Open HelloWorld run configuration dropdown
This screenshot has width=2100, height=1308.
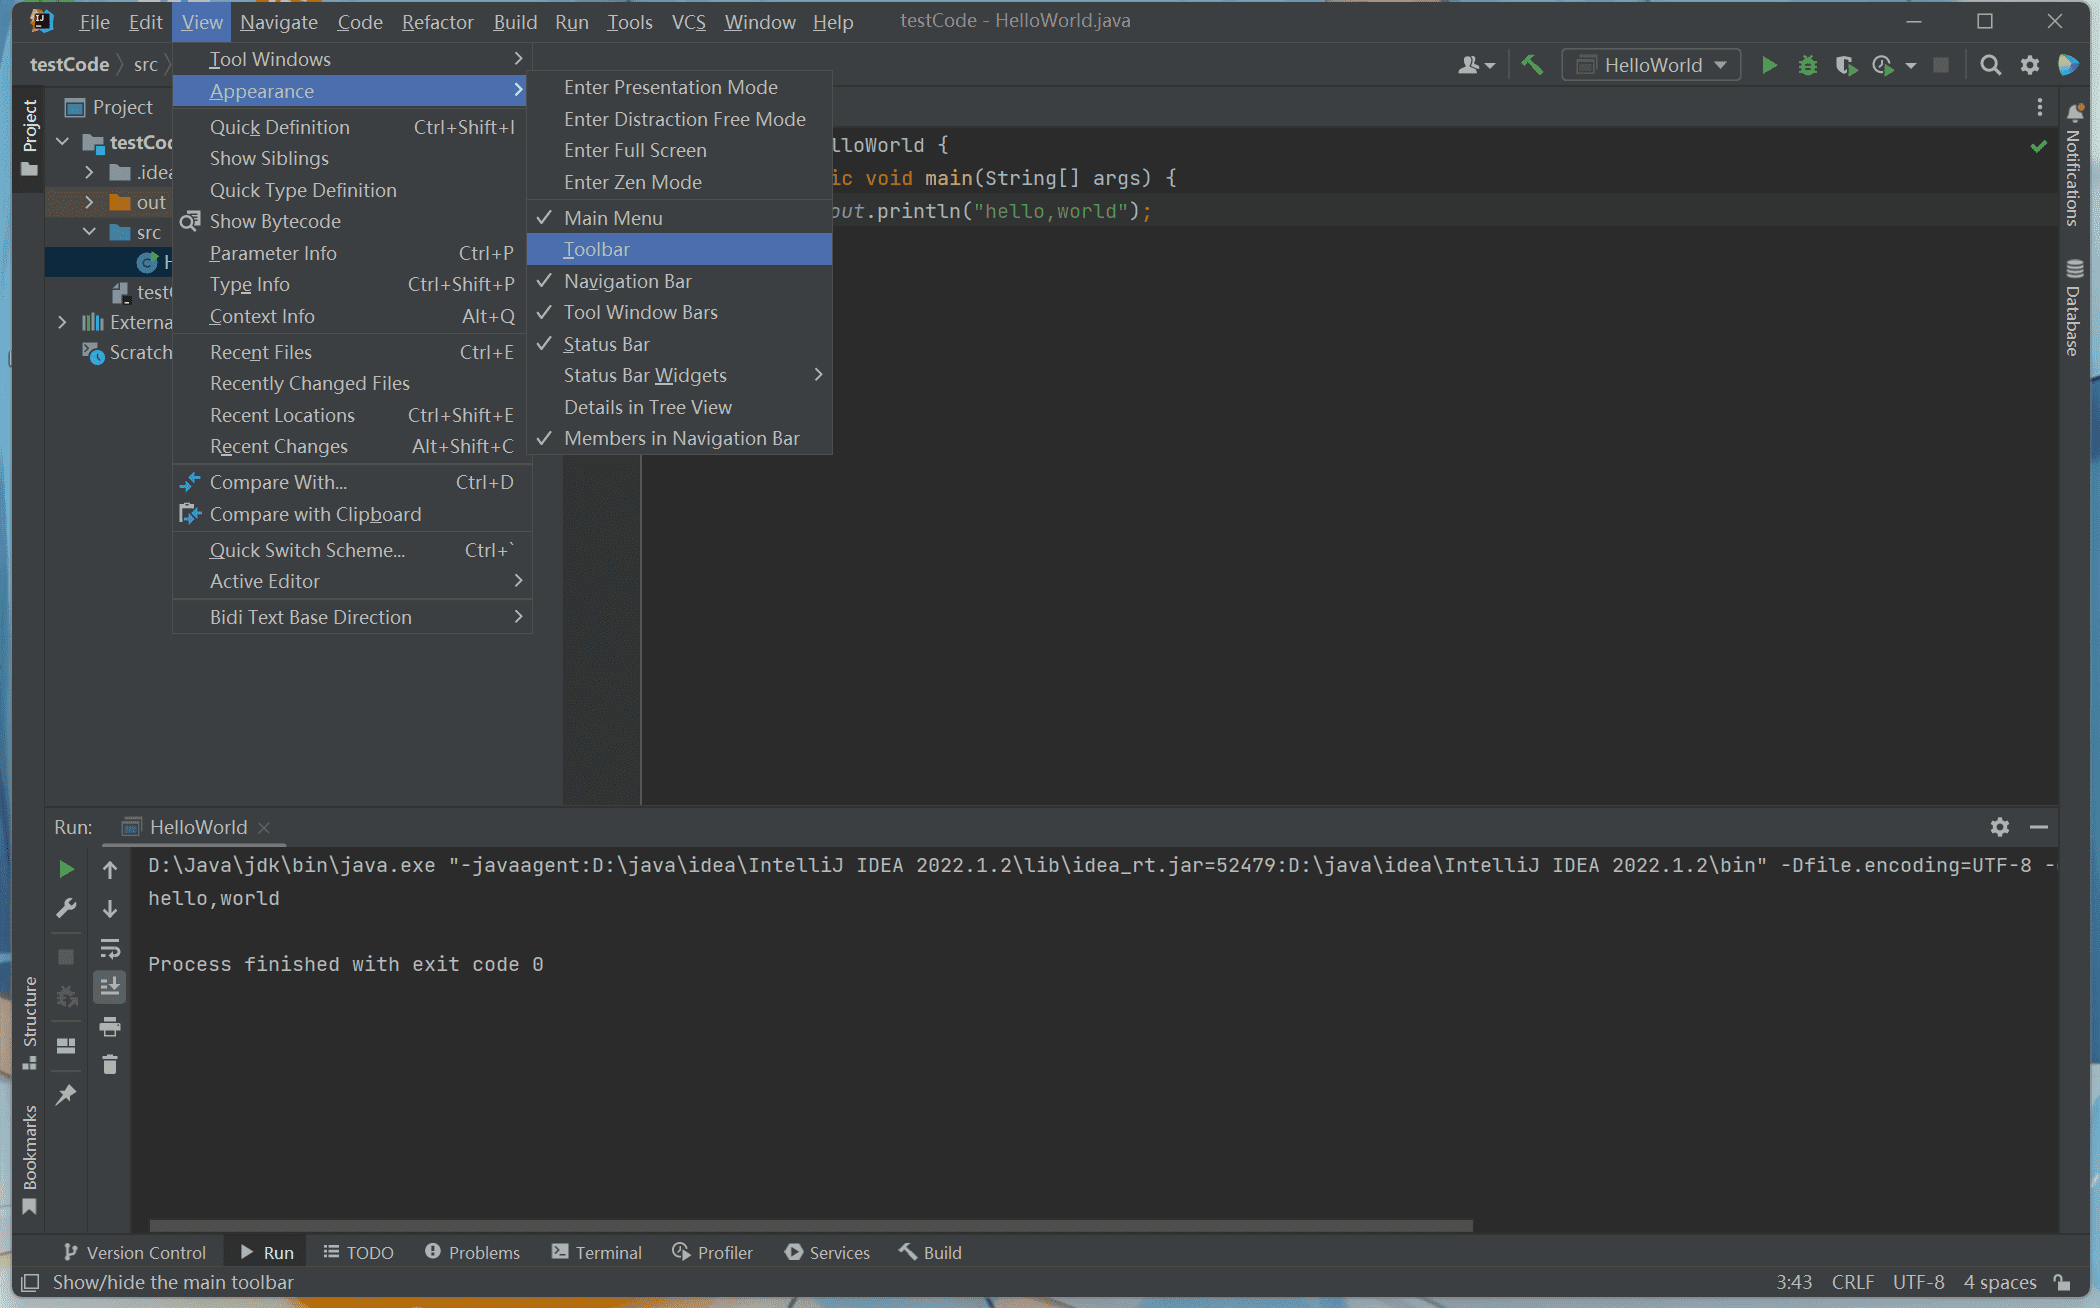pos(1652,65)
